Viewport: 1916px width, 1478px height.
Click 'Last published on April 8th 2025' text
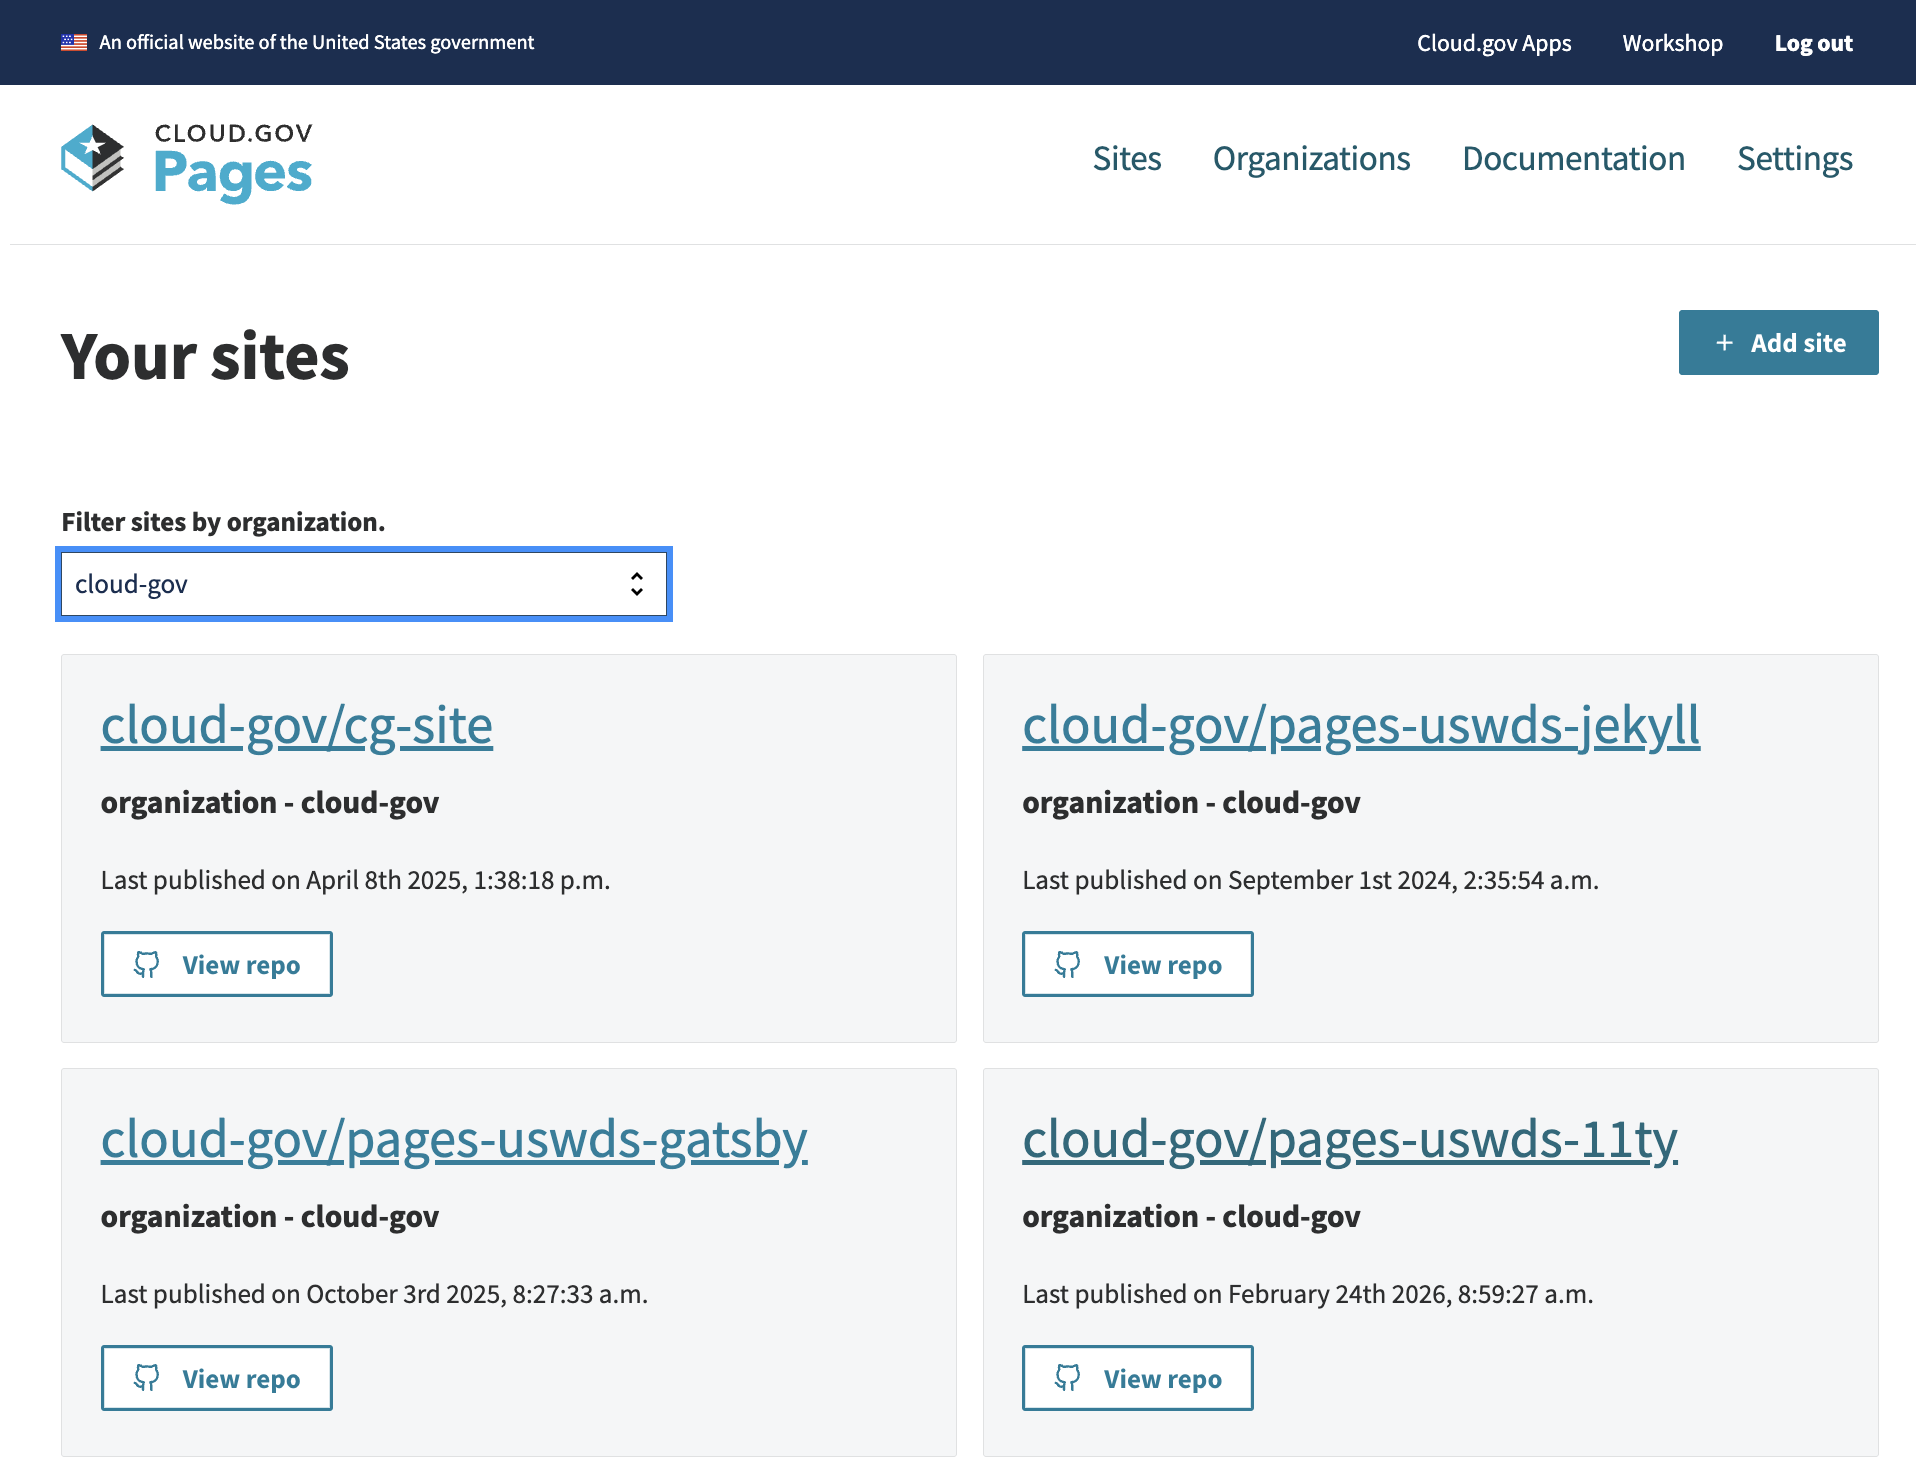click(355, 880)
